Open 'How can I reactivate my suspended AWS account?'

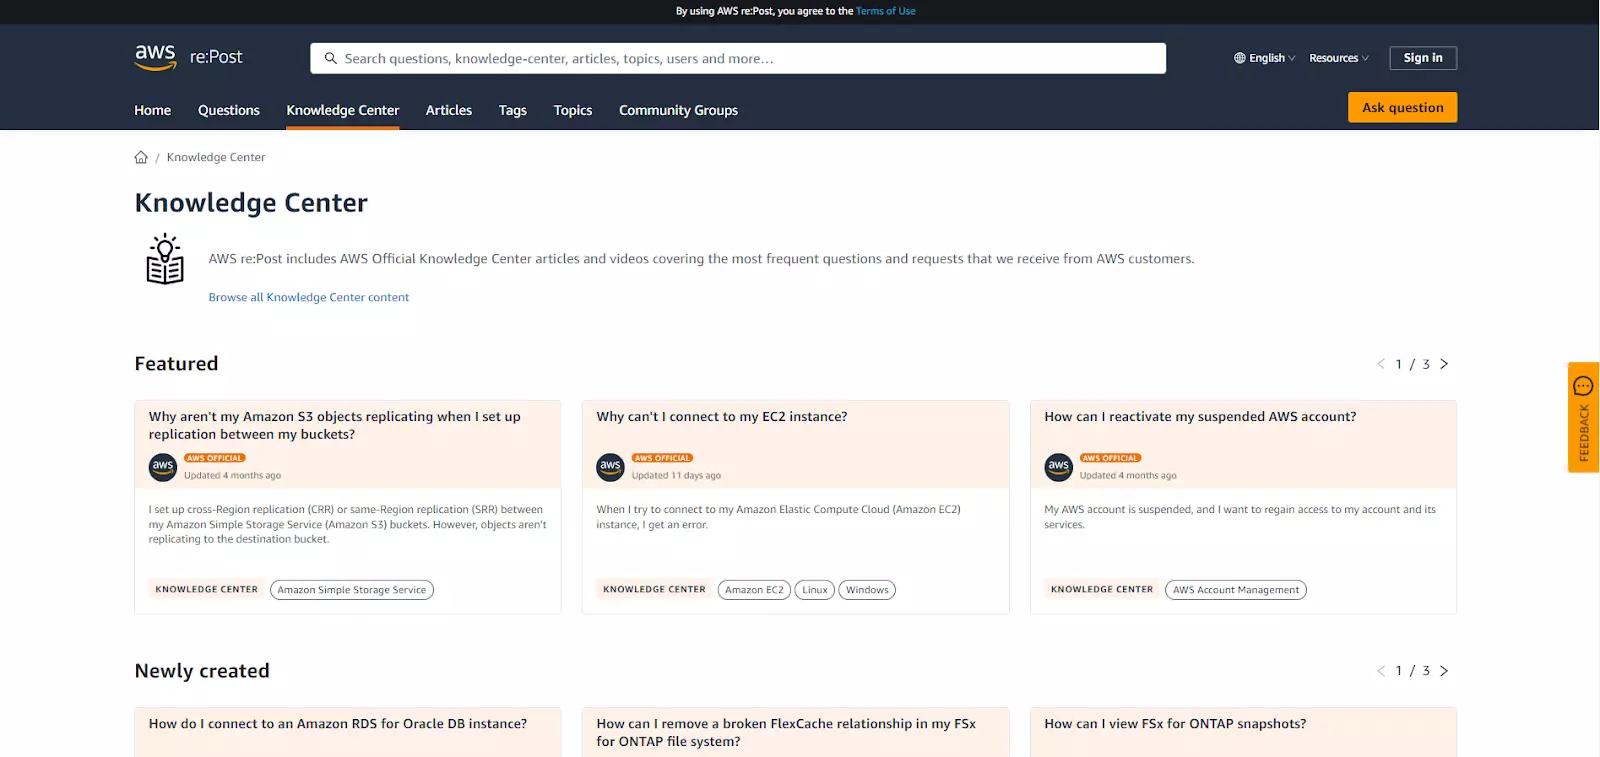click(1200, 417)
